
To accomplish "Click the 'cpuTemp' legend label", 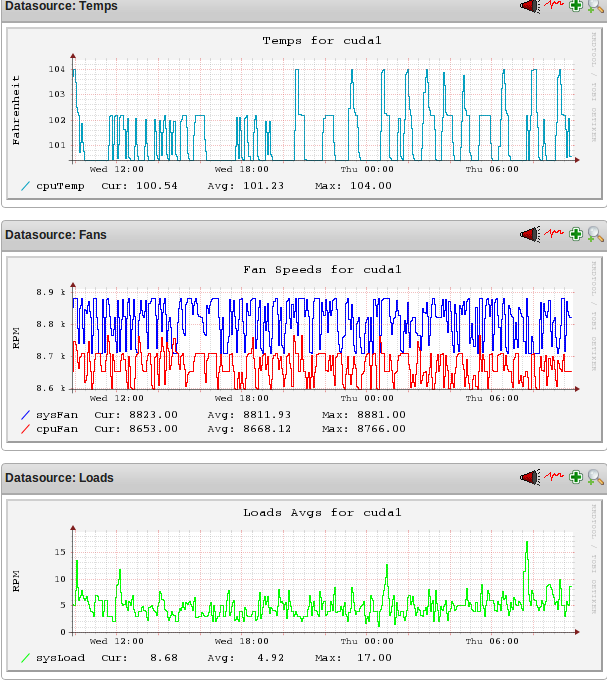I will 60,186.
